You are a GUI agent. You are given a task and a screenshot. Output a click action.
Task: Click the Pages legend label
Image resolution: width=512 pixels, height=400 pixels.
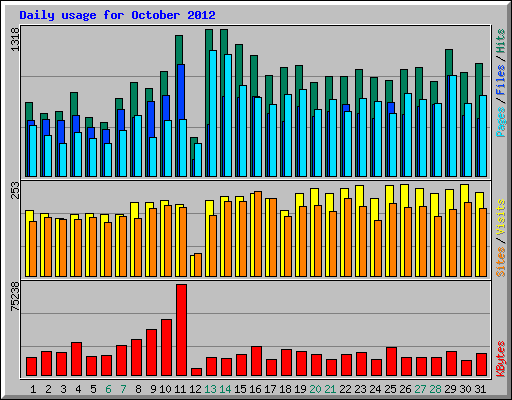click(x=500, y=122)
